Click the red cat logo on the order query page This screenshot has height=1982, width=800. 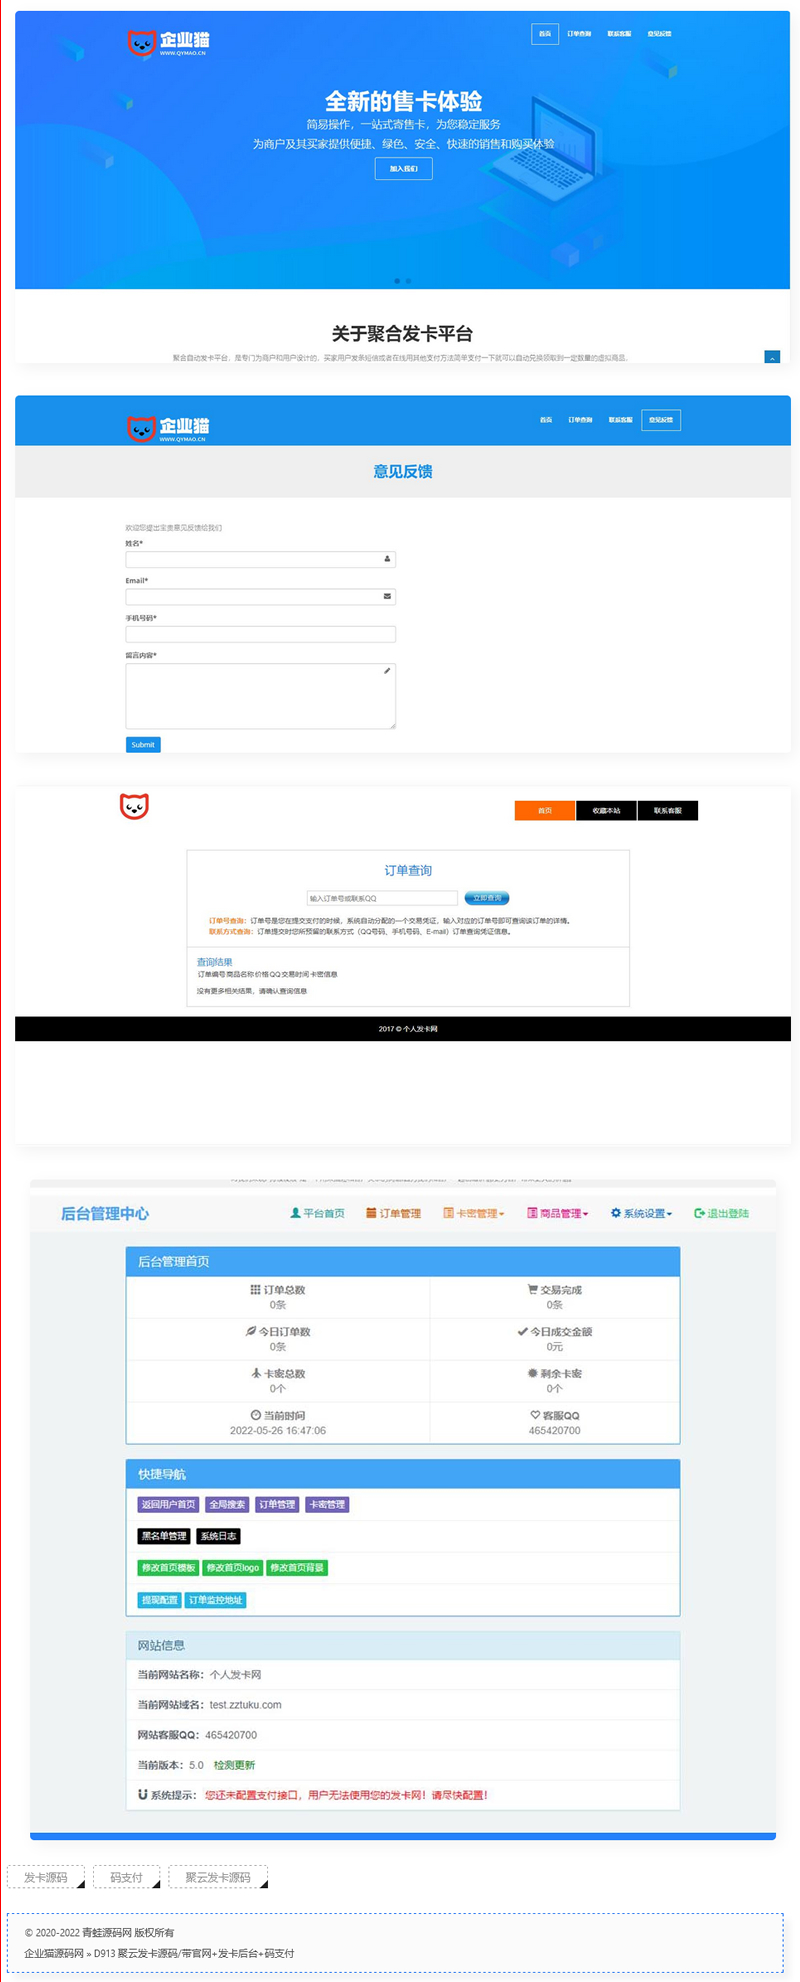(x=134, y=806)
